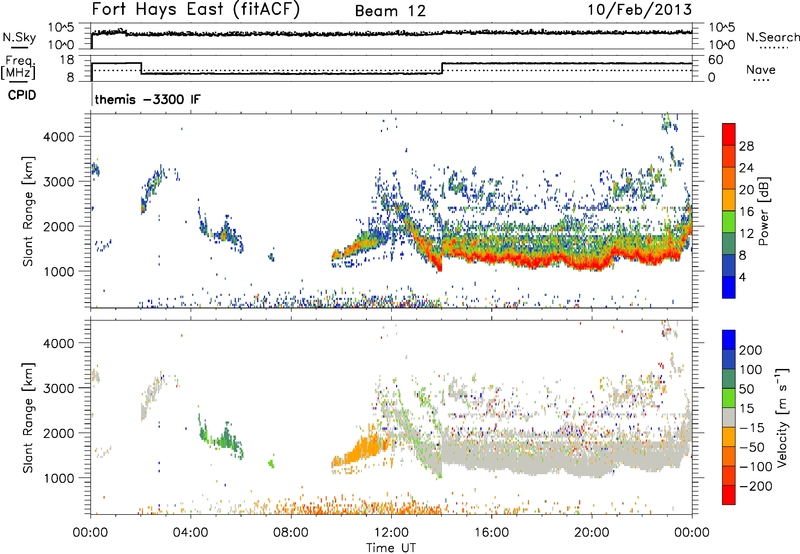Image resolution: width=800 pixels, height=554 pixels.
Task: Click the "Fort Hays East (fitACF)" title
Action: point(195,9)
